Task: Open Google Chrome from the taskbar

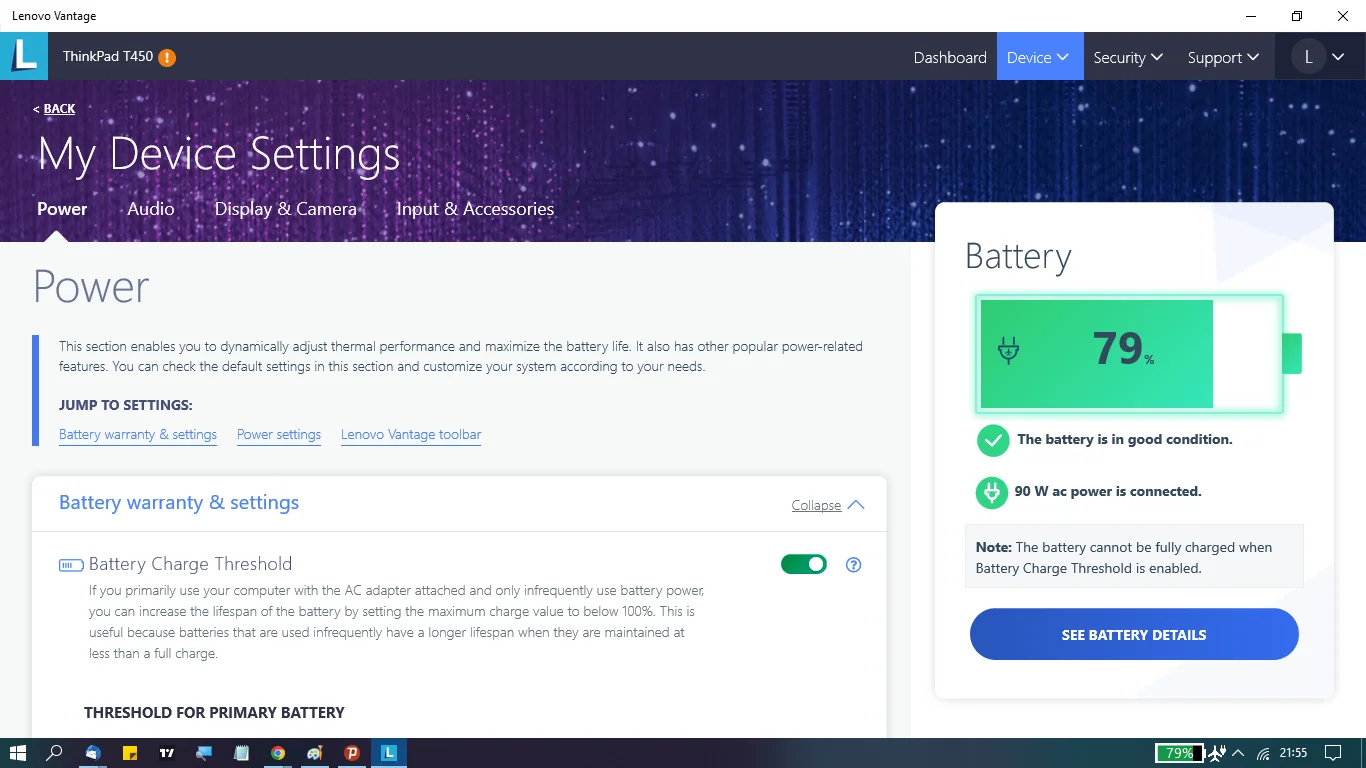Action: click(x=278, y=753)
